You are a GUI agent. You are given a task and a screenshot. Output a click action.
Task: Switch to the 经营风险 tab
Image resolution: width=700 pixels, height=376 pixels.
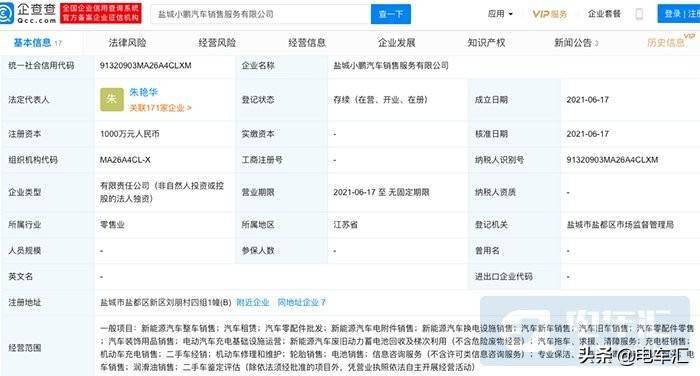tap(217, 43)
